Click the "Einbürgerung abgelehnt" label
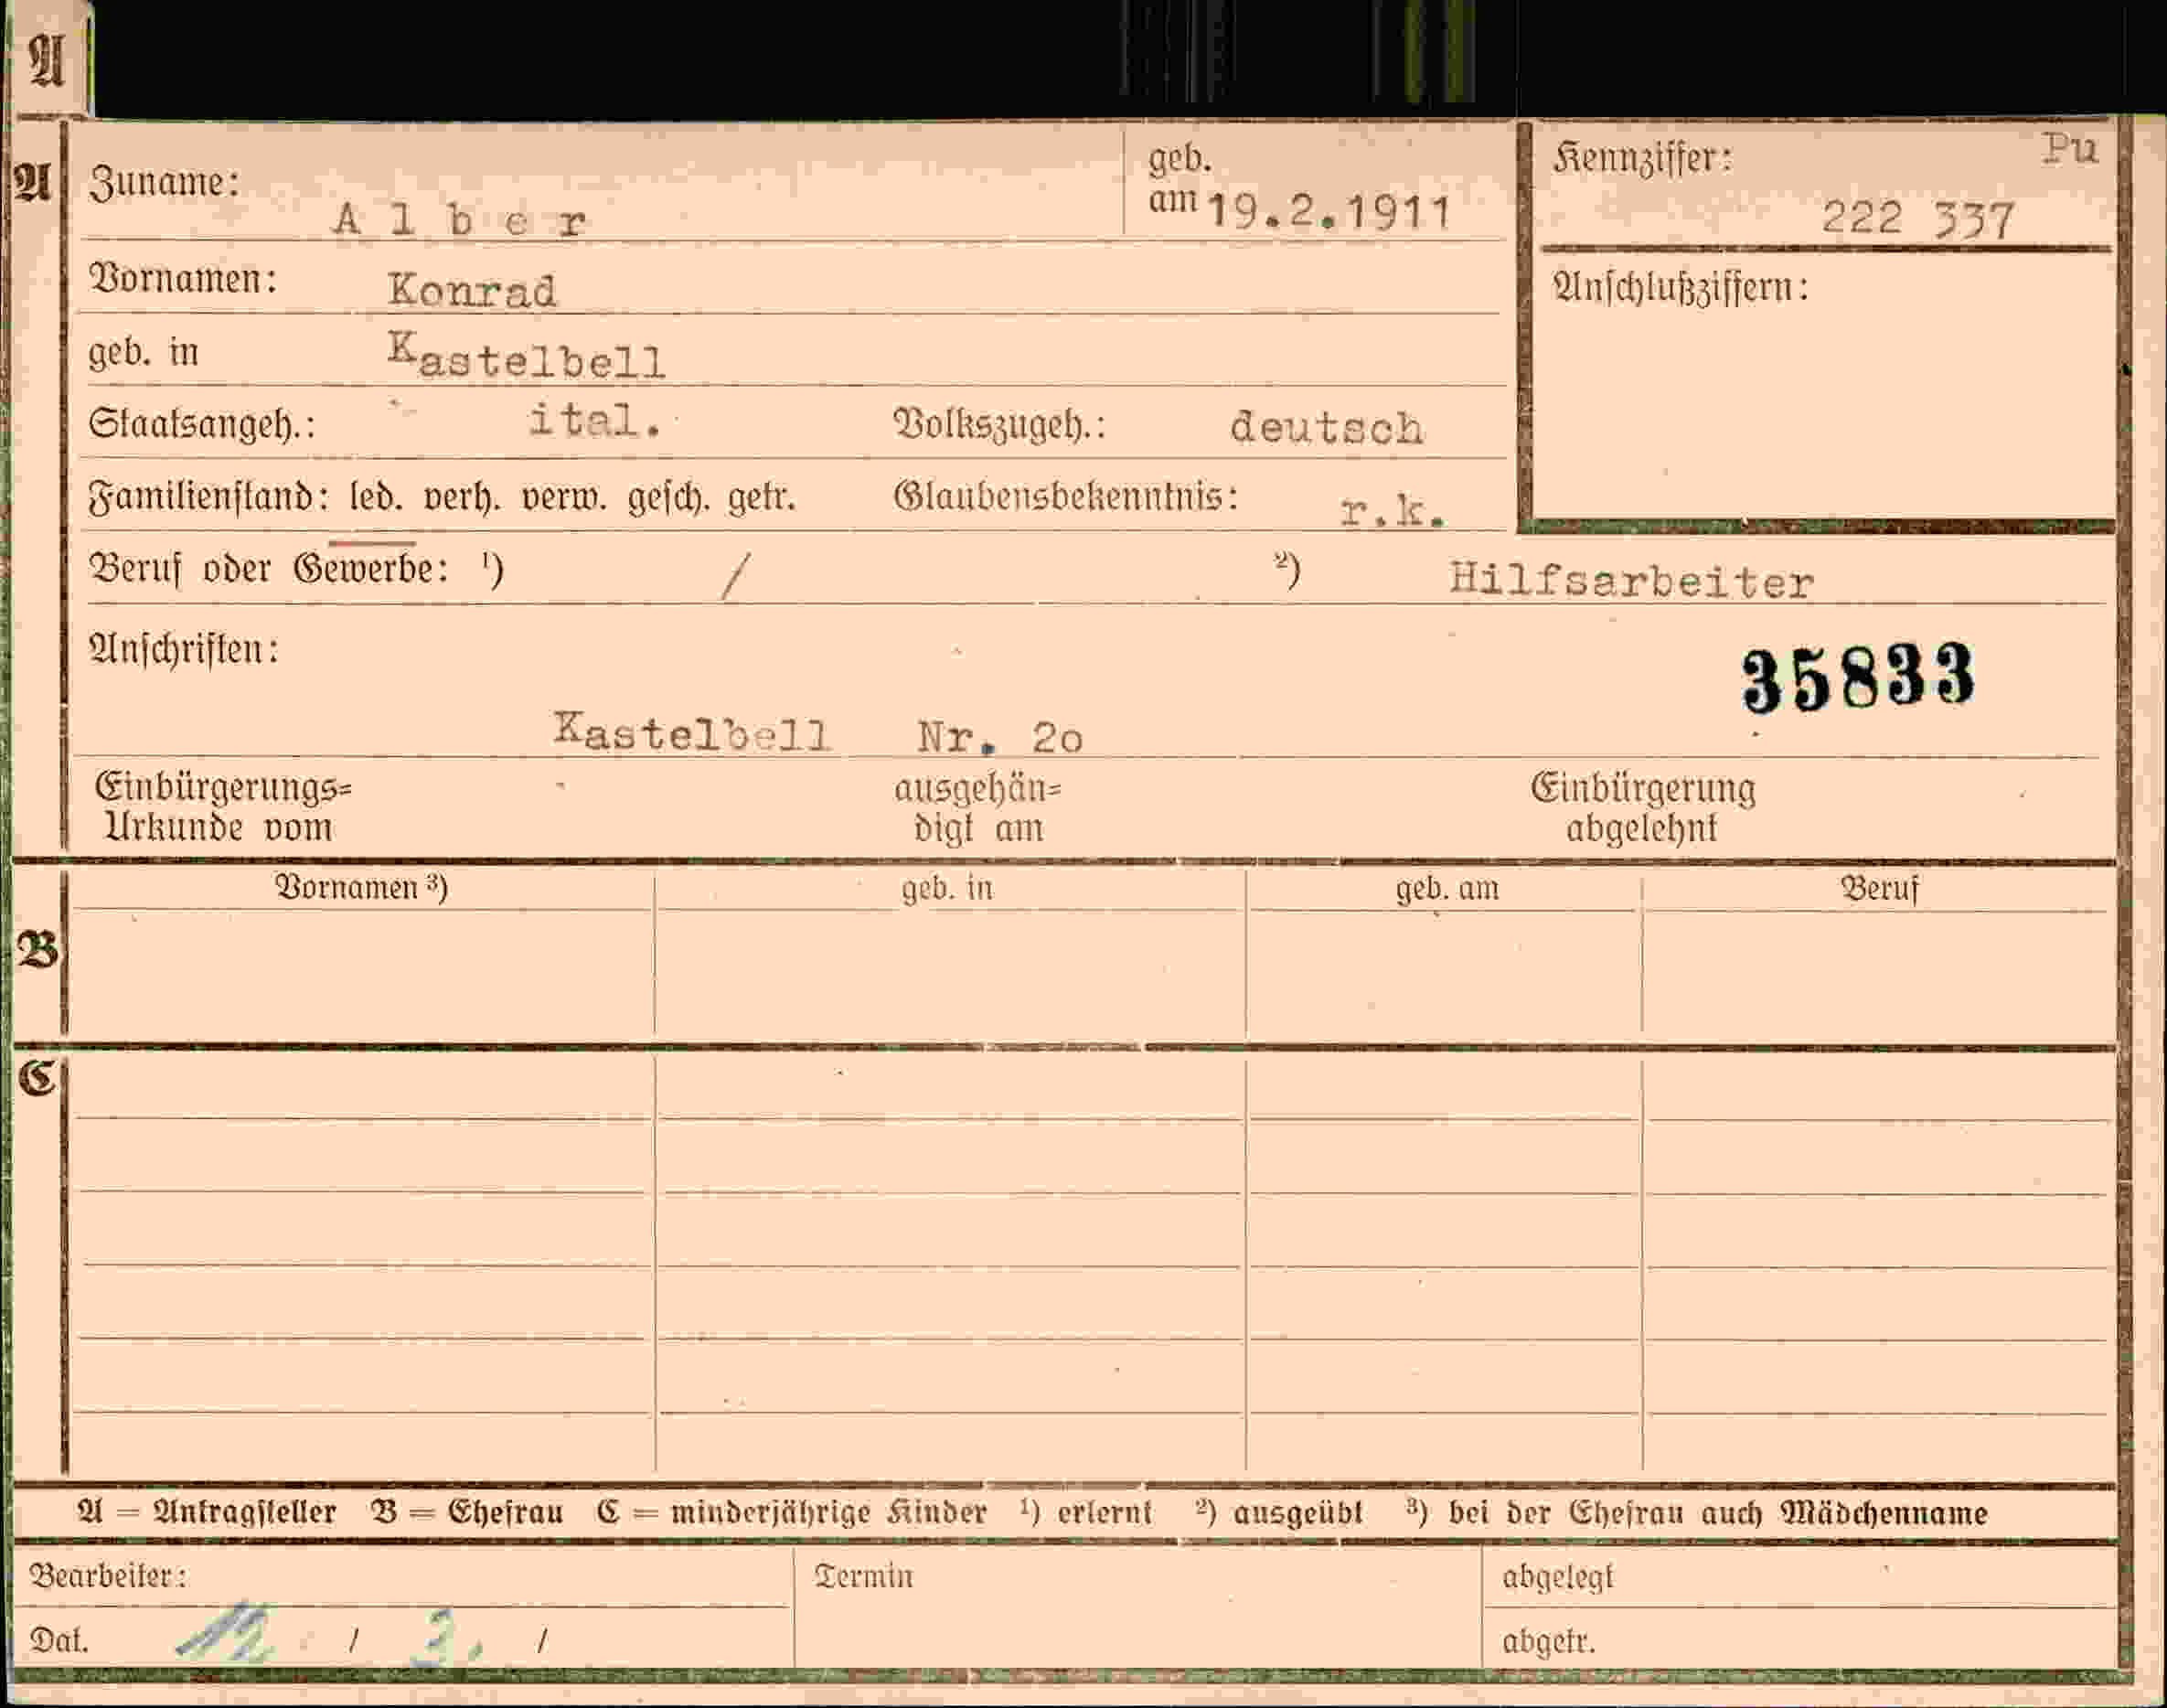Screen dimensions: 2167x1708 click(x=1643, y=808)
